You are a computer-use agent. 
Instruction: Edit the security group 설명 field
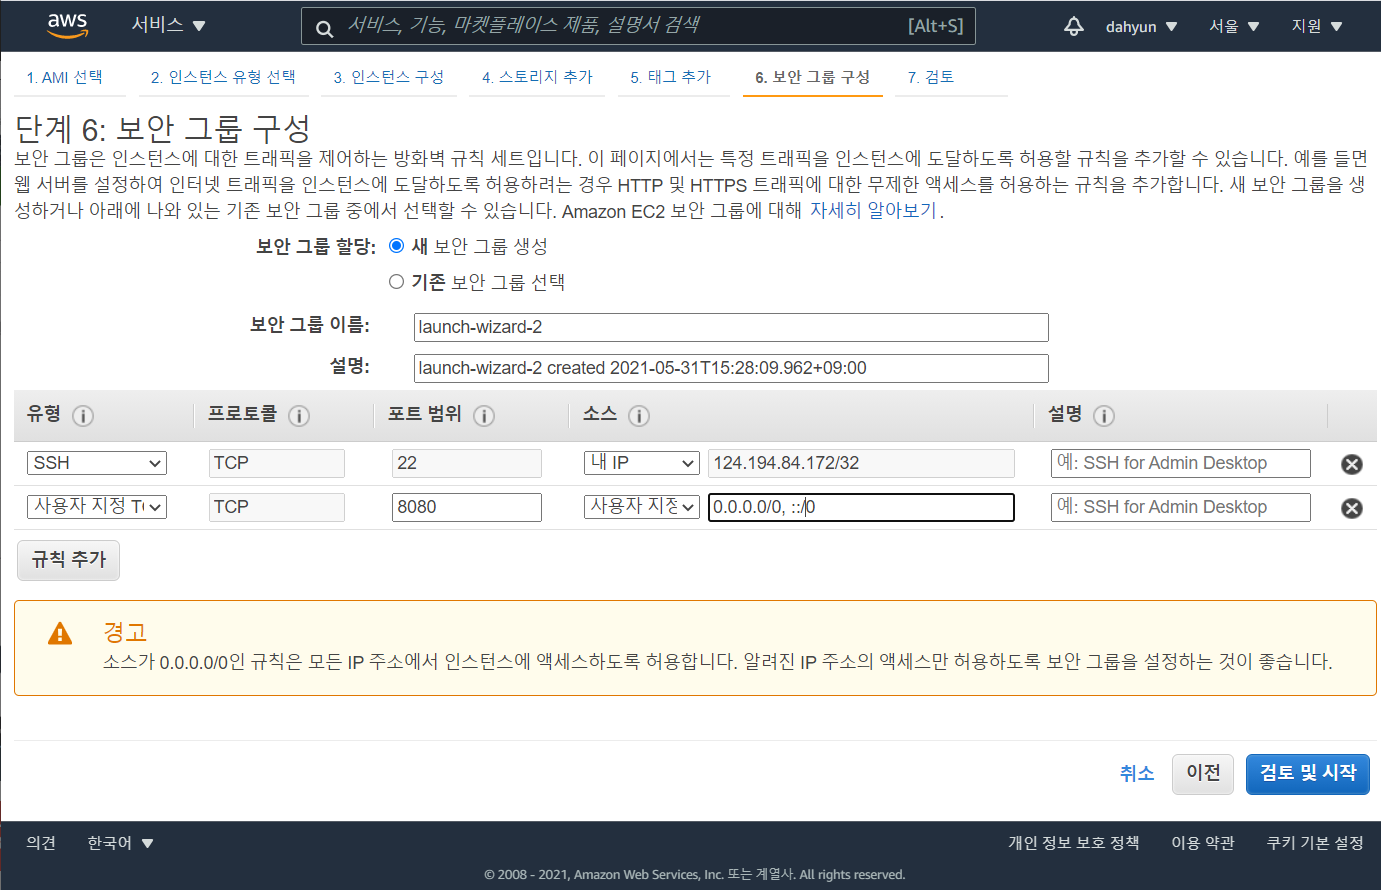pos(731,368)
